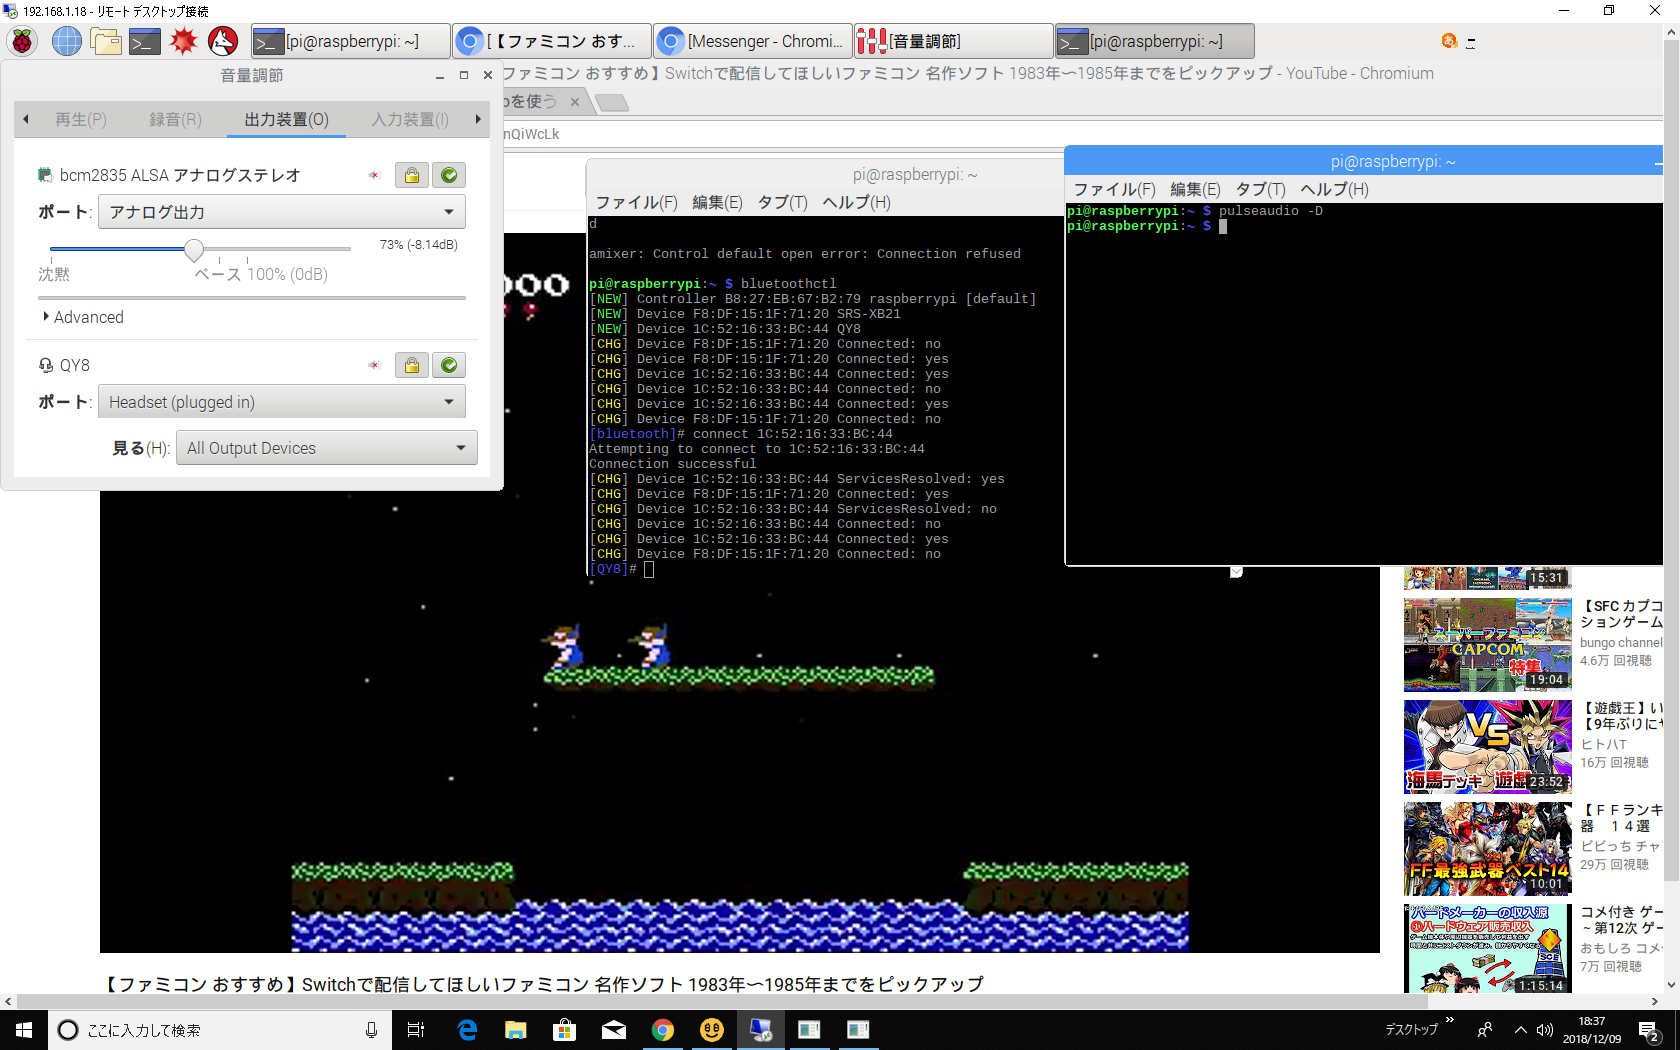The height and width of the screenshot is (1050, 1680).
Task: Open the SFC カプコン video thumbnail
Action: (1488, 645)
